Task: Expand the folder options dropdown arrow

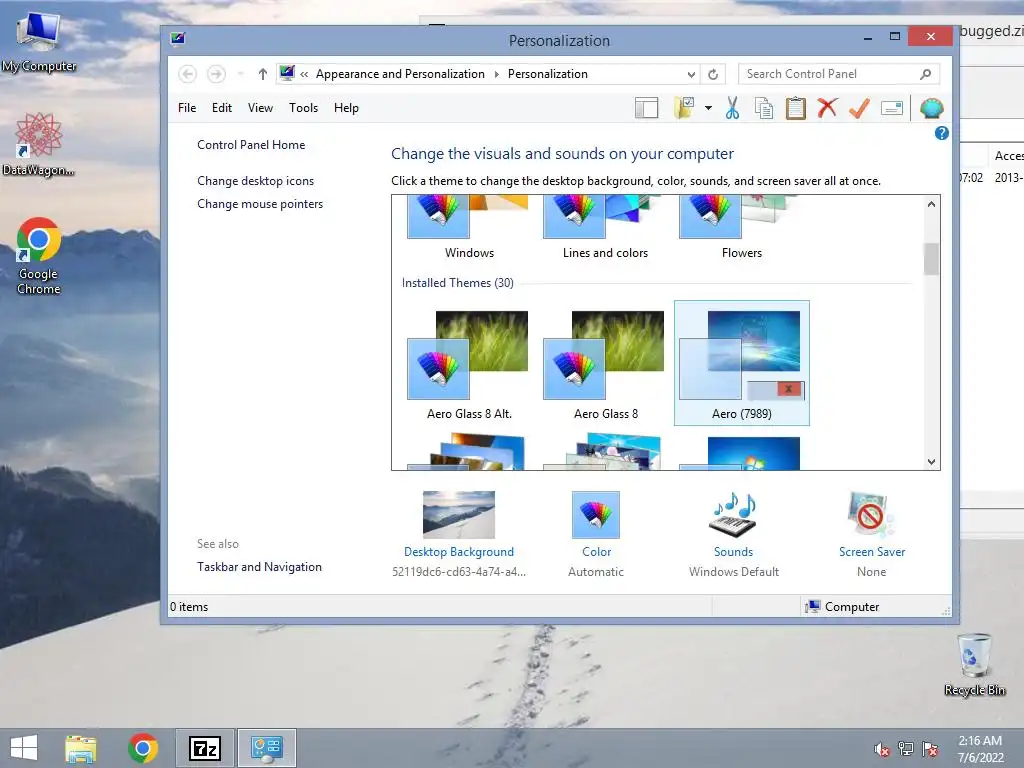Action: 708,108
